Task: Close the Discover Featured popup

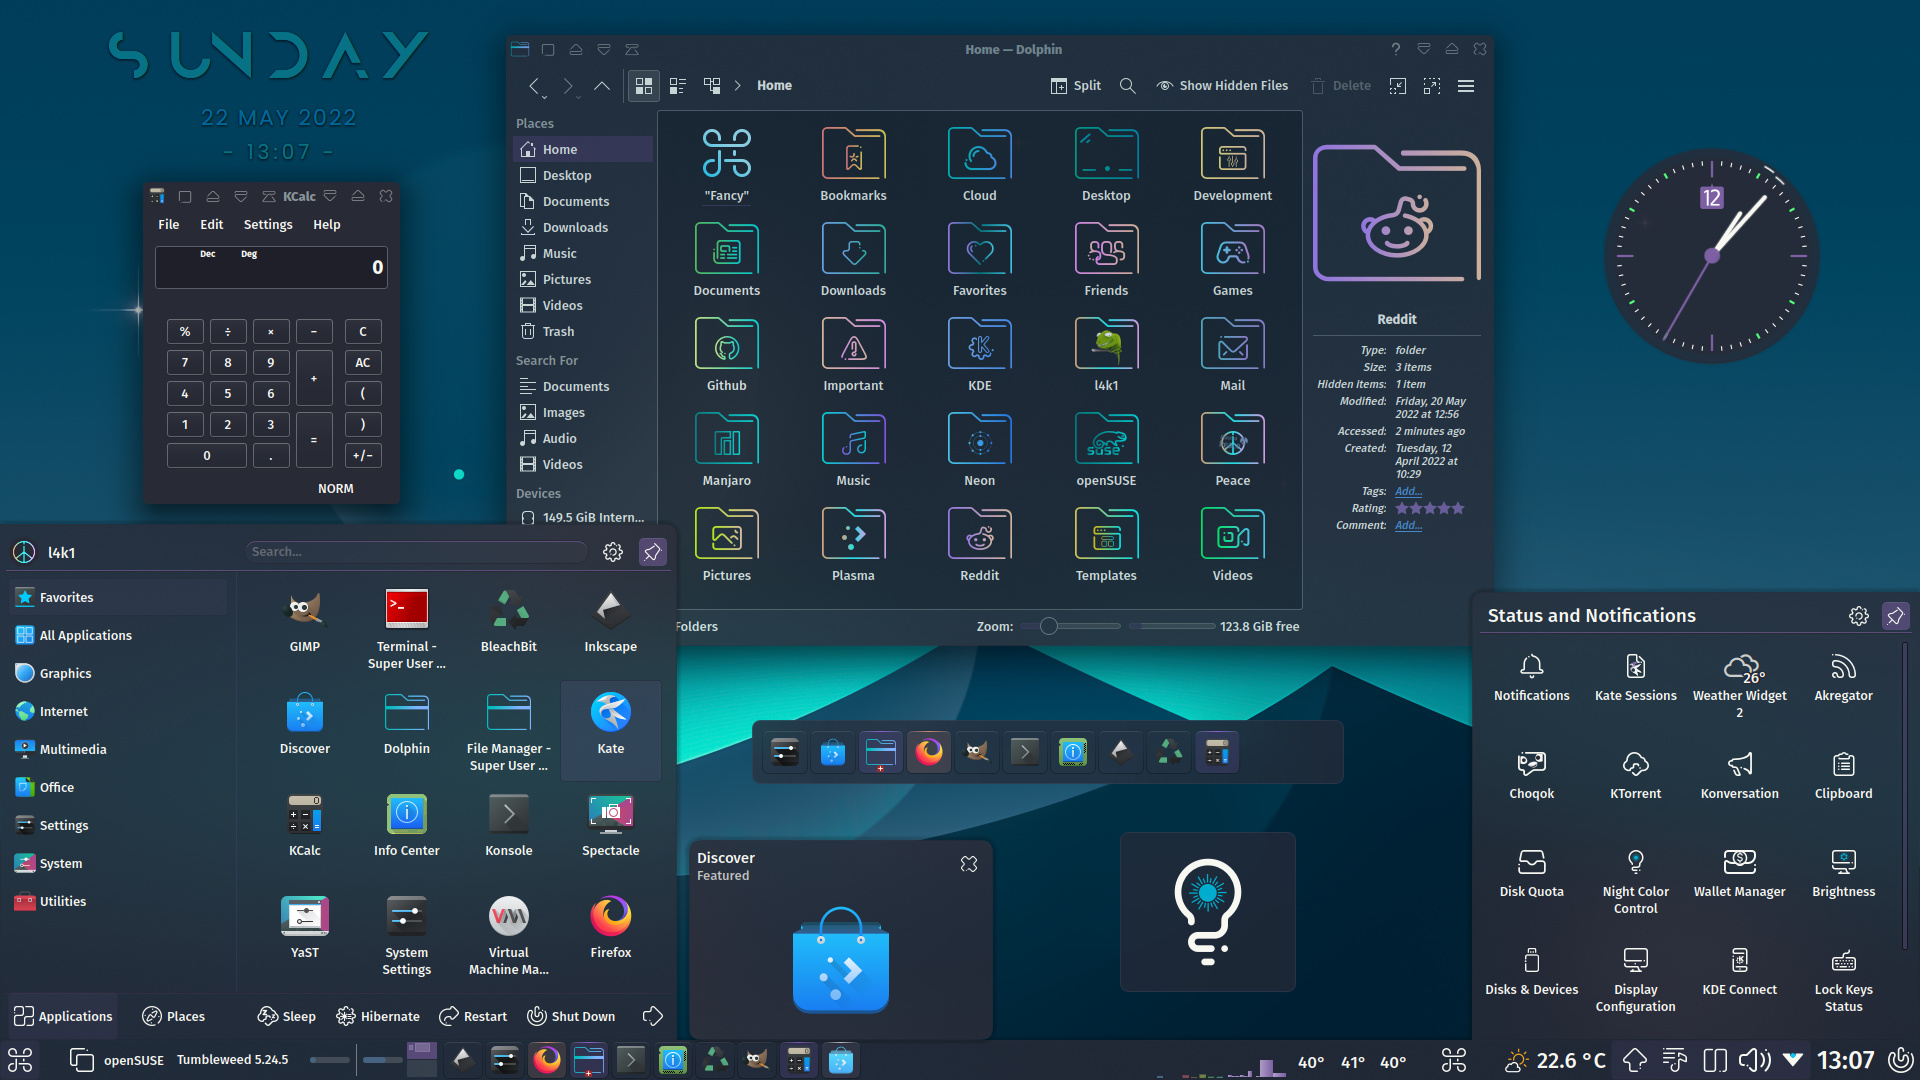Action: [969, 864]
